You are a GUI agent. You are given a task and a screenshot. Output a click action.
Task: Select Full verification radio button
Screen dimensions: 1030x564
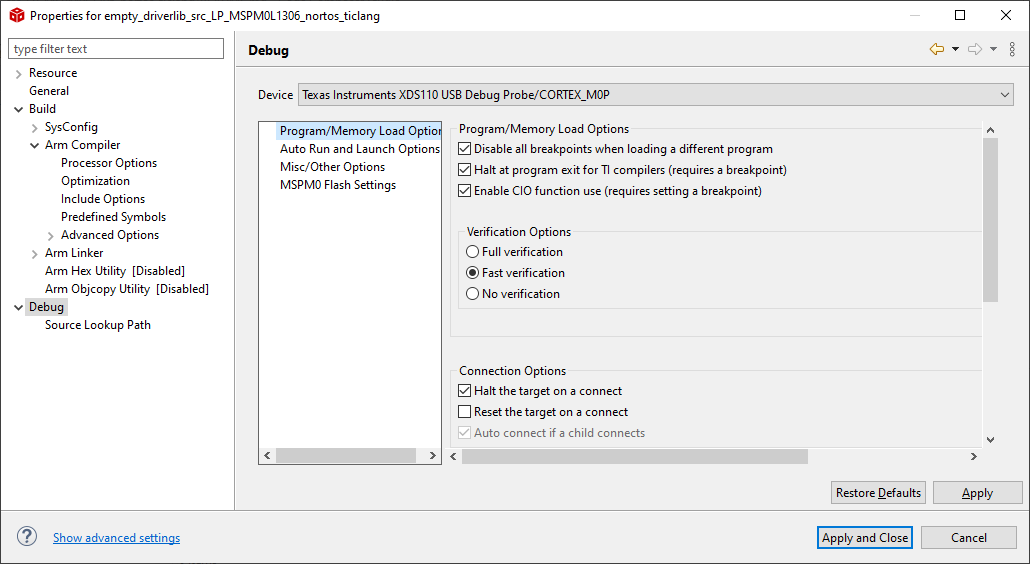coord(473,252)
